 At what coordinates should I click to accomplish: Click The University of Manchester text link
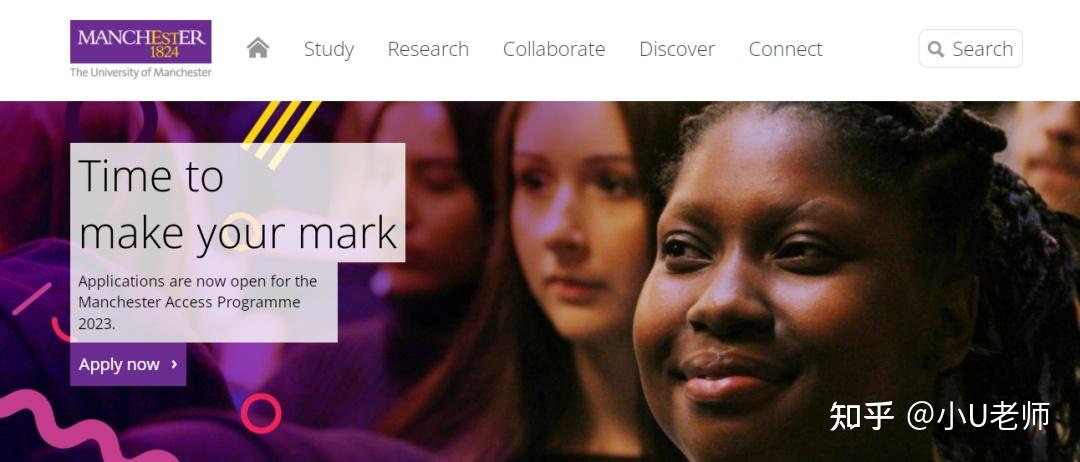141,72
